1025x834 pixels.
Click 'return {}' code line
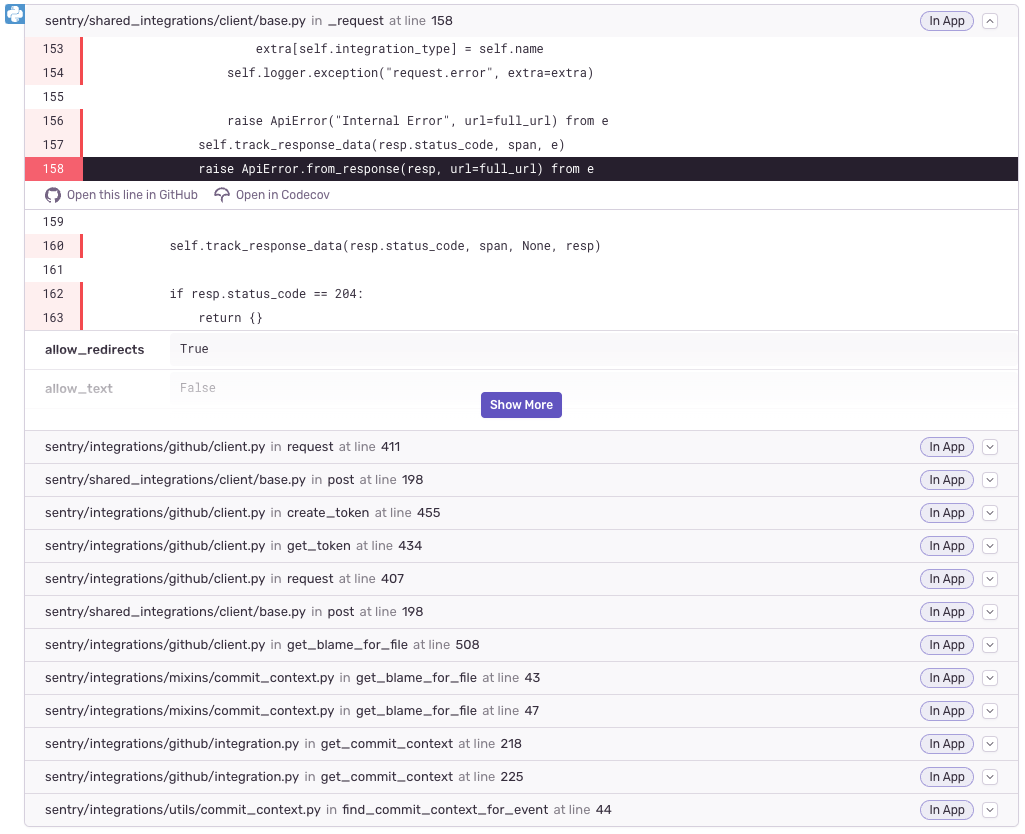[230, 318]
